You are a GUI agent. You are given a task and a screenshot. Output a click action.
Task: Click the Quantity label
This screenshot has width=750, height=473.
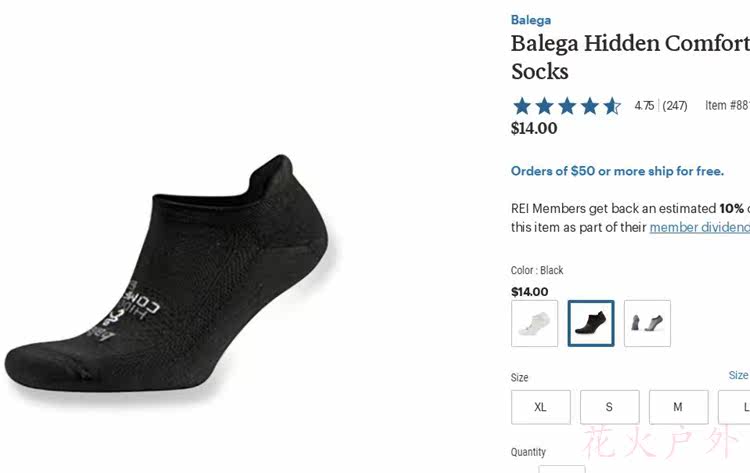click(528, 452)
